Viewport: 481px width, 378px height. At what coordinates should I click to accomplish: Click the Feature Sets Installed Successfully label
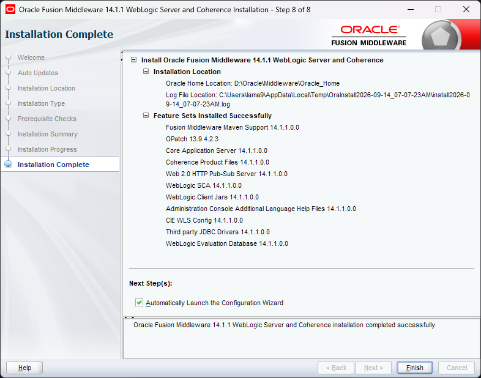tap(212, 115)
